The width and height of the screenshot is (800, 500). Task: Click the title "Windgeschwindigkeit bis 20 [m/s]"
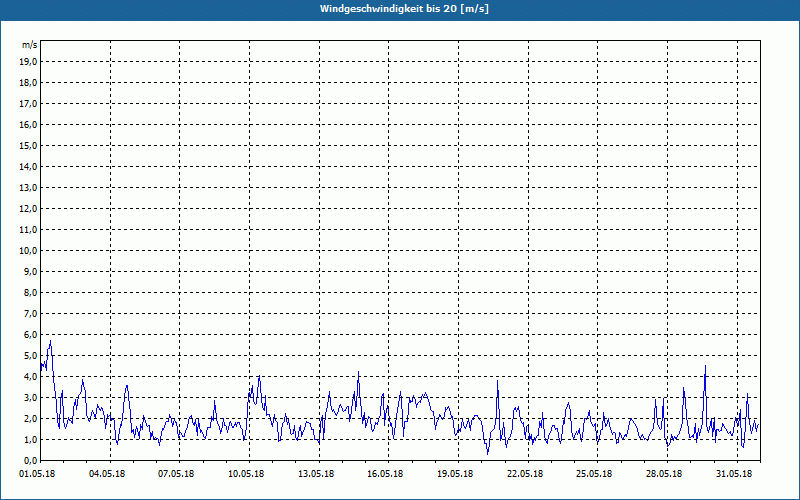coord(404,9)
